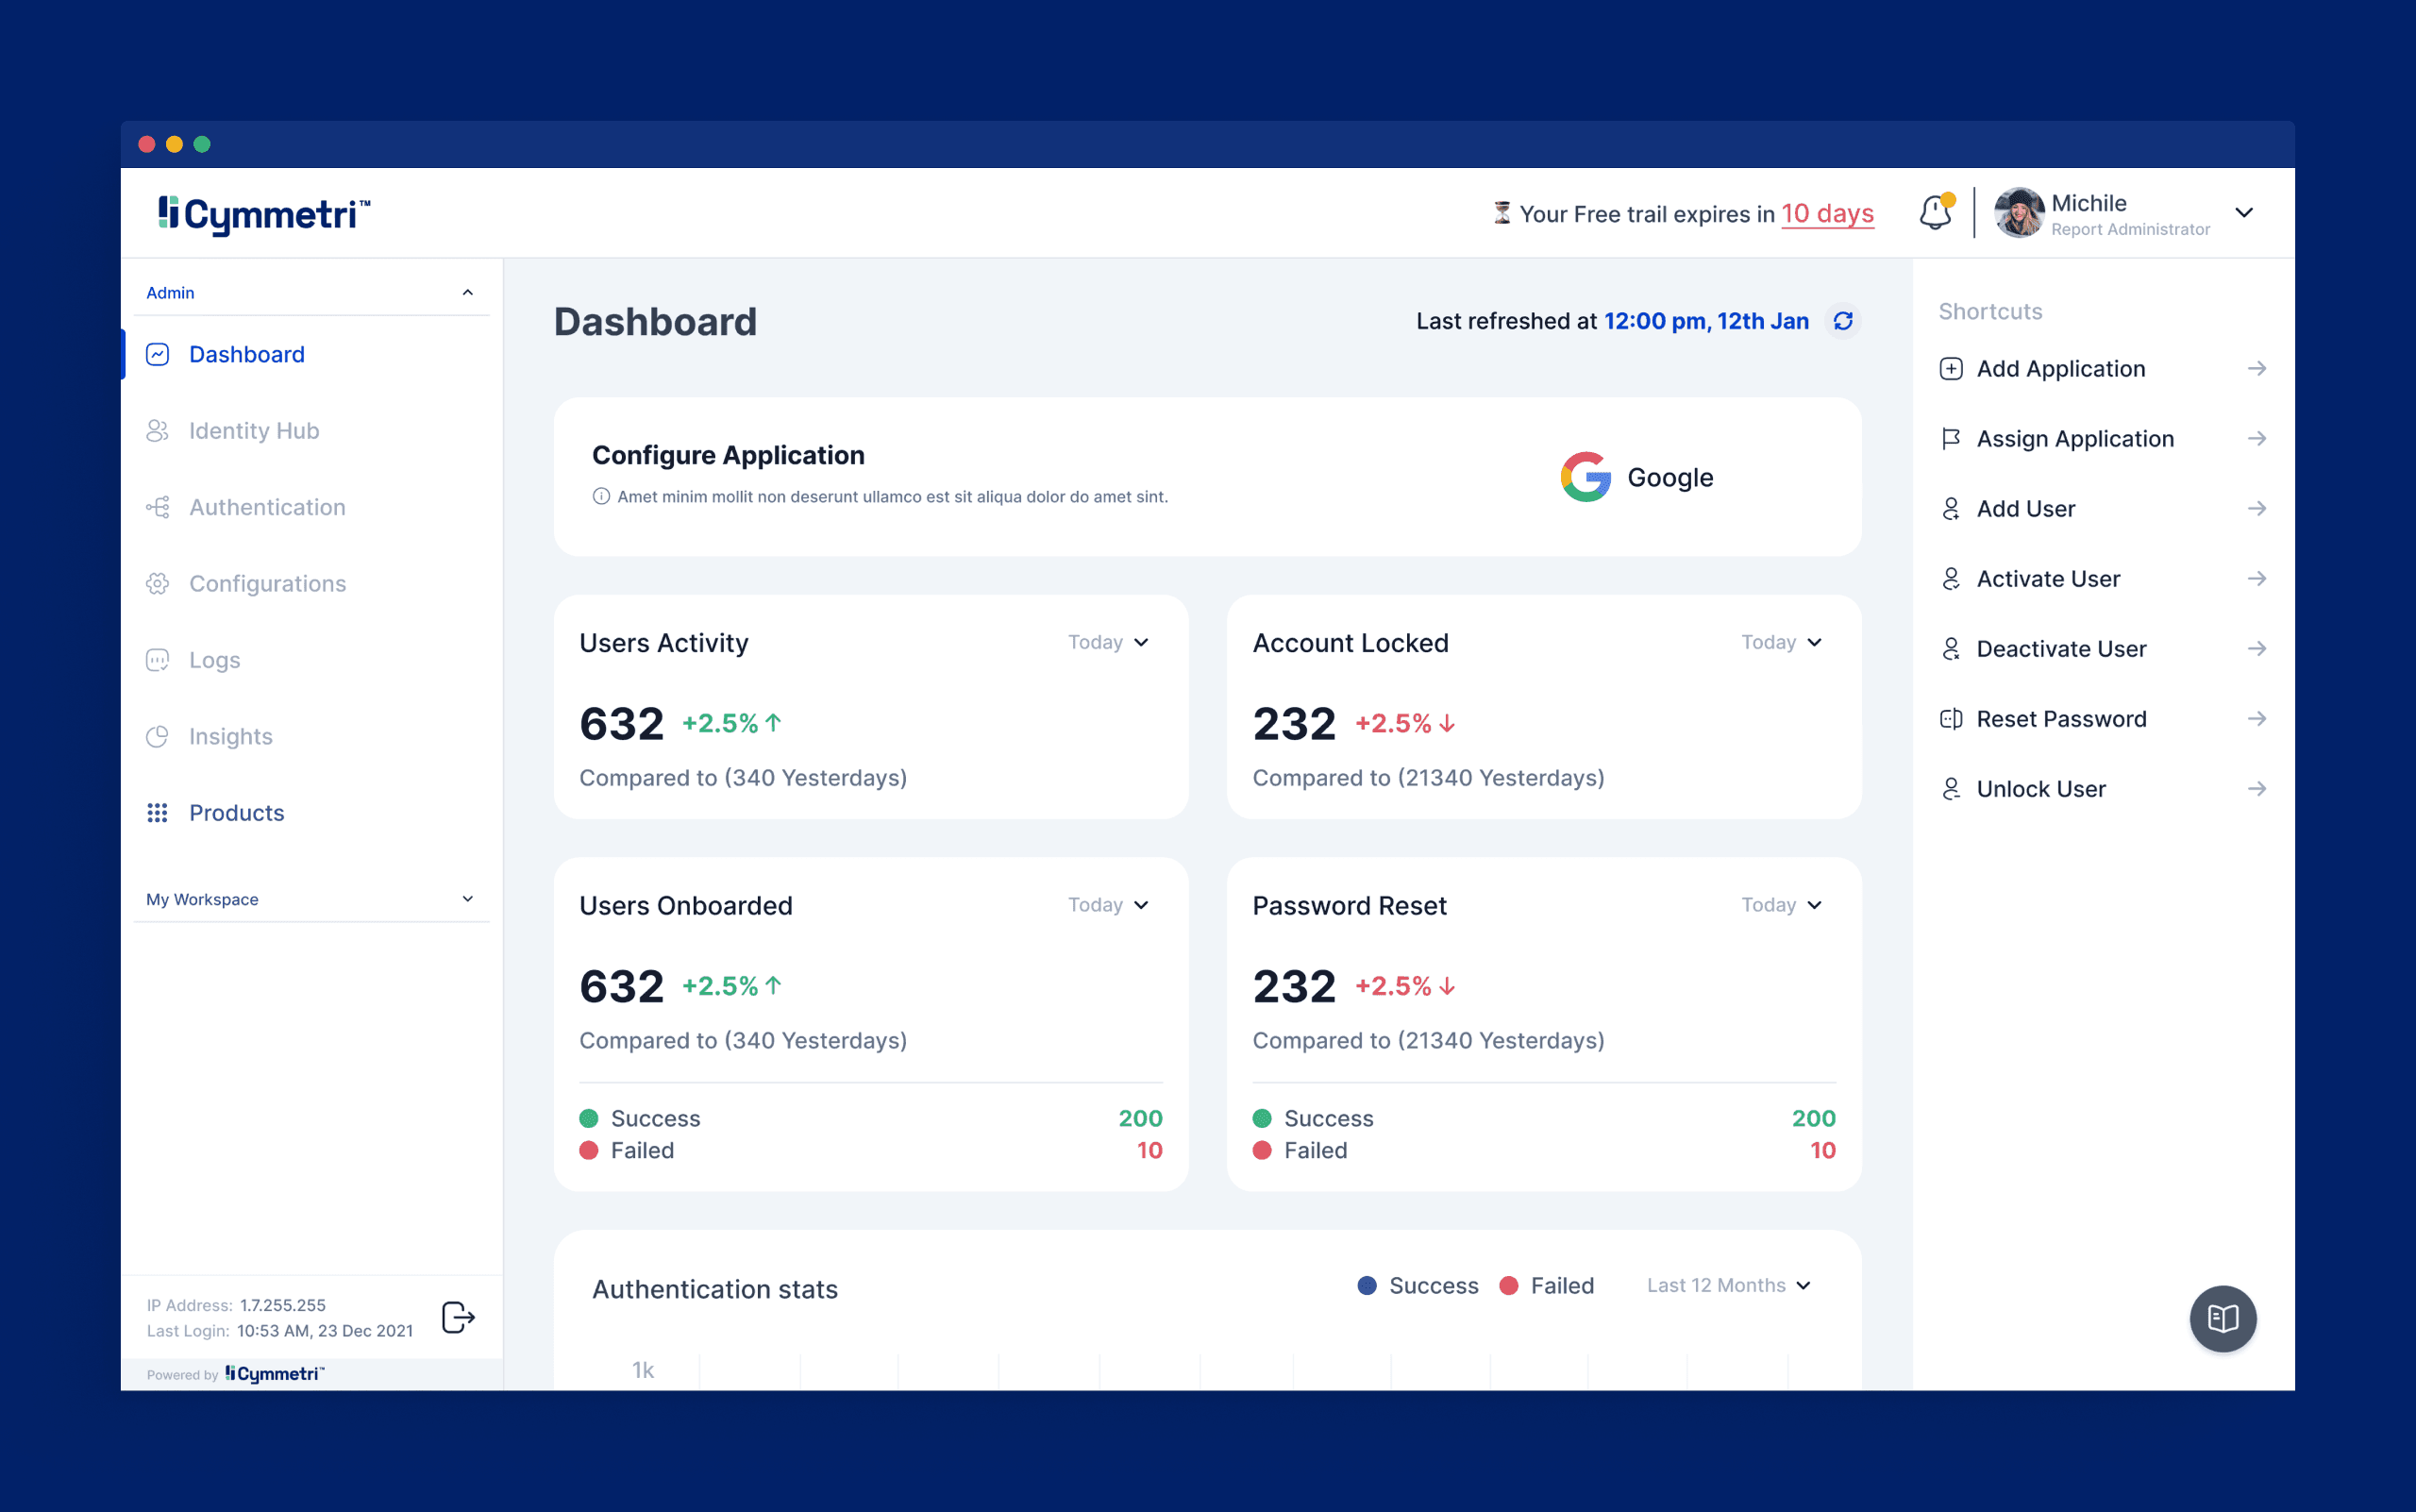Open the Last 12 Months dropdown
Screen dimensions: 2416x1512
[x=1728, y=1286]
